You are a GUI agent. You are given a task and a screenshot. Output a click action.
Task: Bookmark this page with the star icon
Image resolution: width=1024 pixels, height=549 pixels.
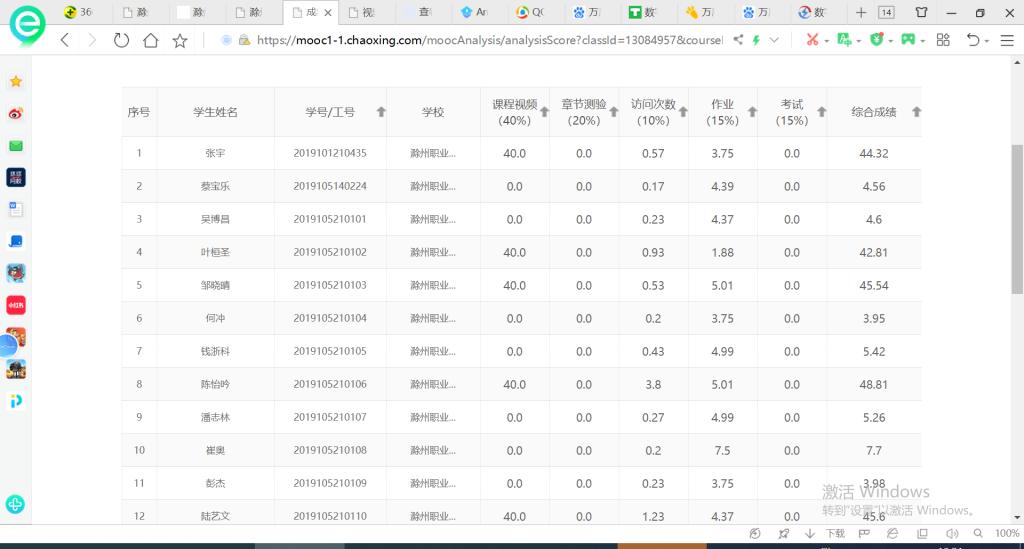180,41
